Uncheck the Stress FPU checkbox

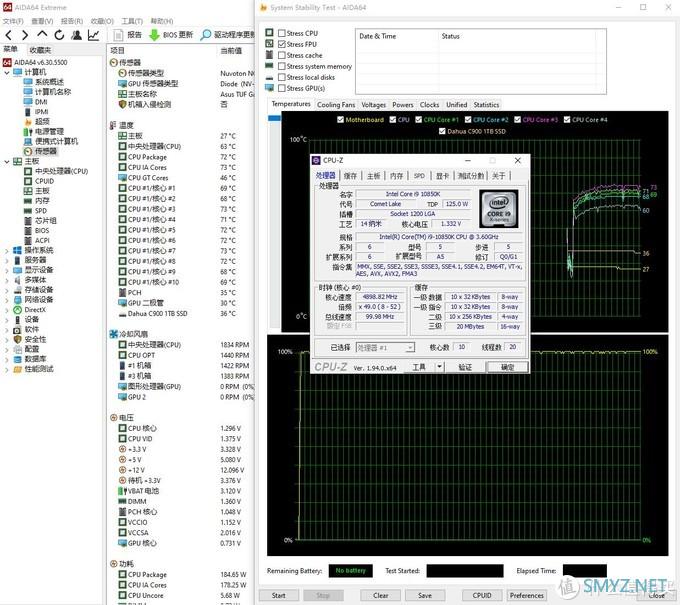pyautogui.click(x=282, y=44)
